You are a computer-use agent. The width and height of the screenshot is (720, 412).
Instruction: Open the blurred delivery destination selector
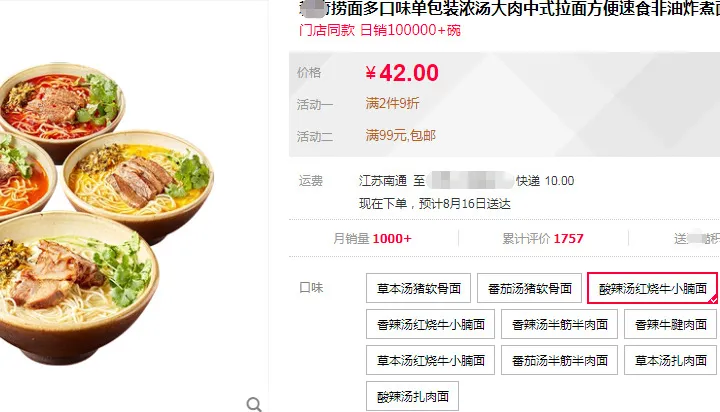click(470, 181)
